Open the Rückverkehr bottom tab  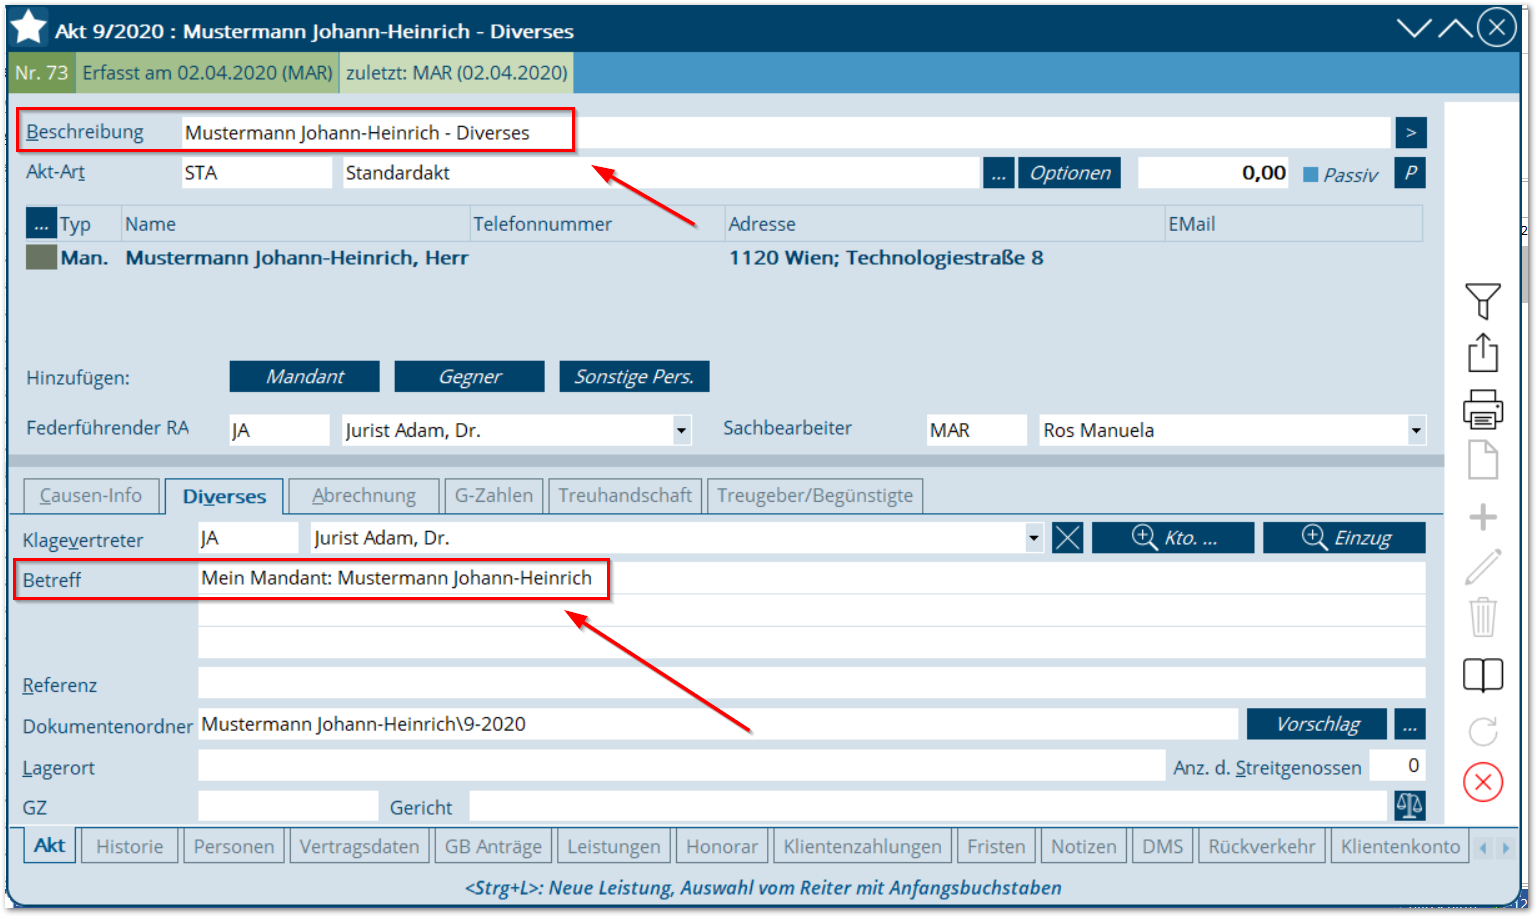click(1262, 846)
